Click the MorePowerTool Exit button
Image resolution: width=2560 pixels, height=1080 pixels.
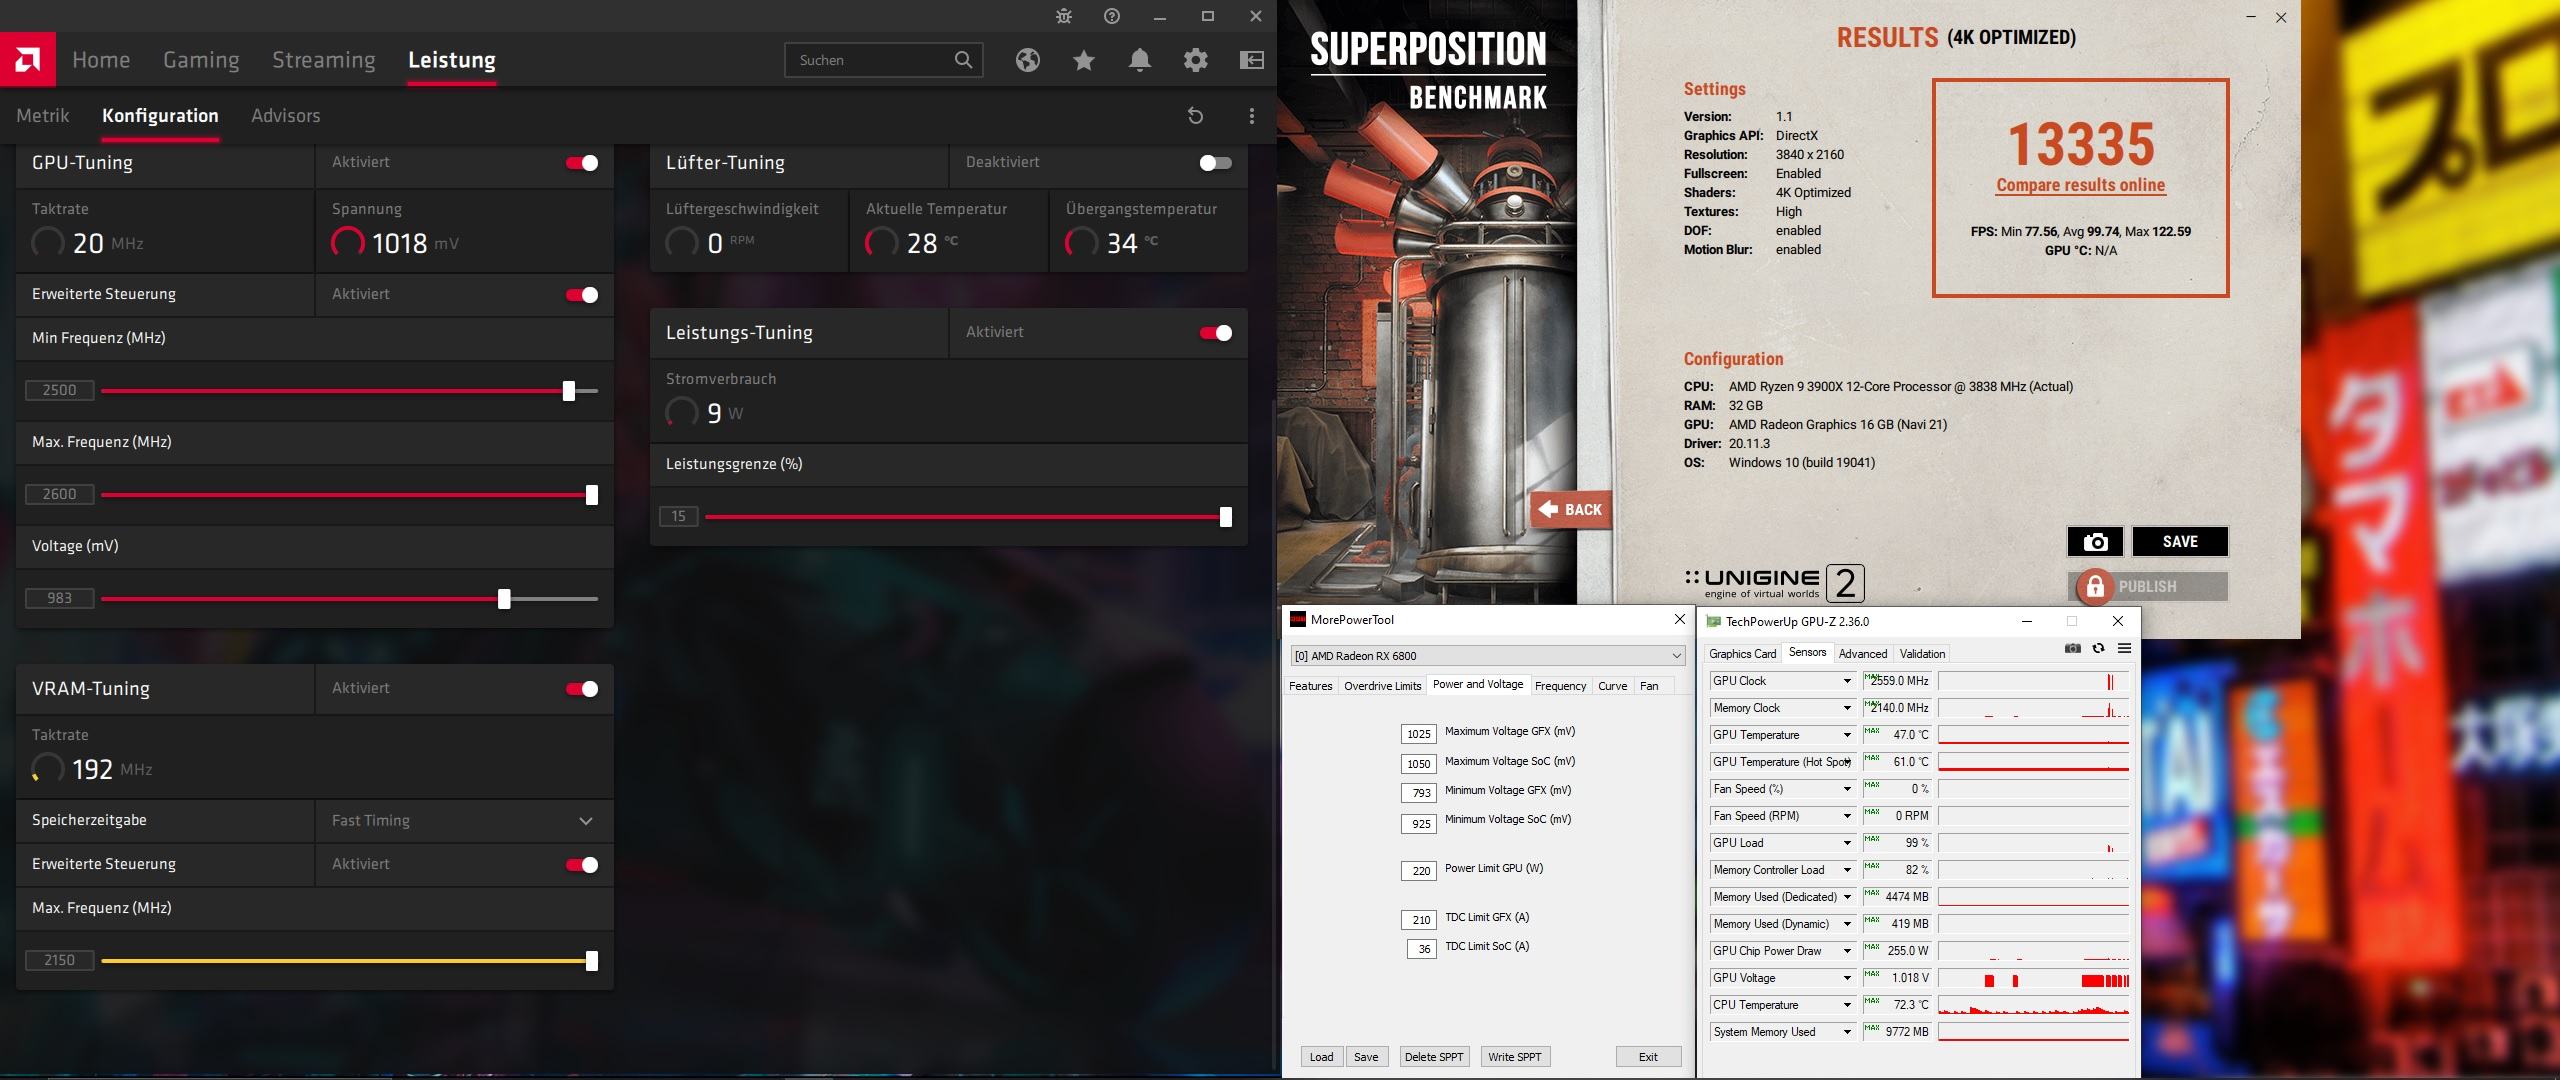(1648, 1057)
